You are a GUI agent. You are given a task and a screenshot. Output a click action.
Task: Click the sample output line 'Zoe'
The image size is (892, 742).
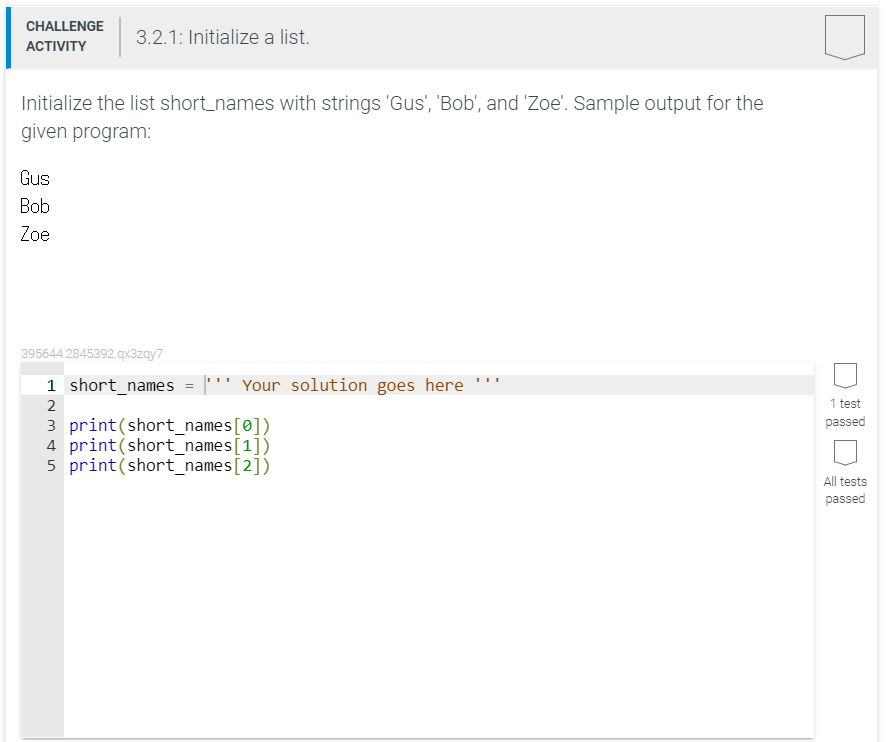pyautogui.click(x=35, y=234)
